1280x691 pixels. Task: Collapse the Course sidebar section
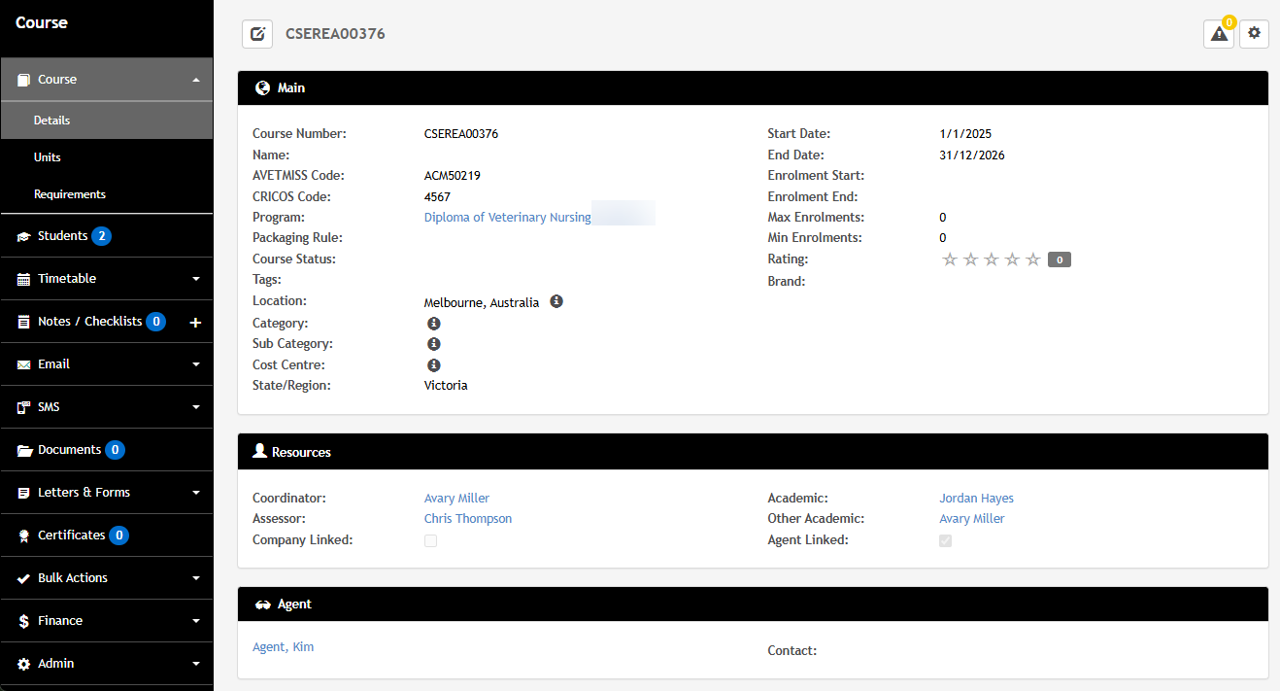point(196,80)
